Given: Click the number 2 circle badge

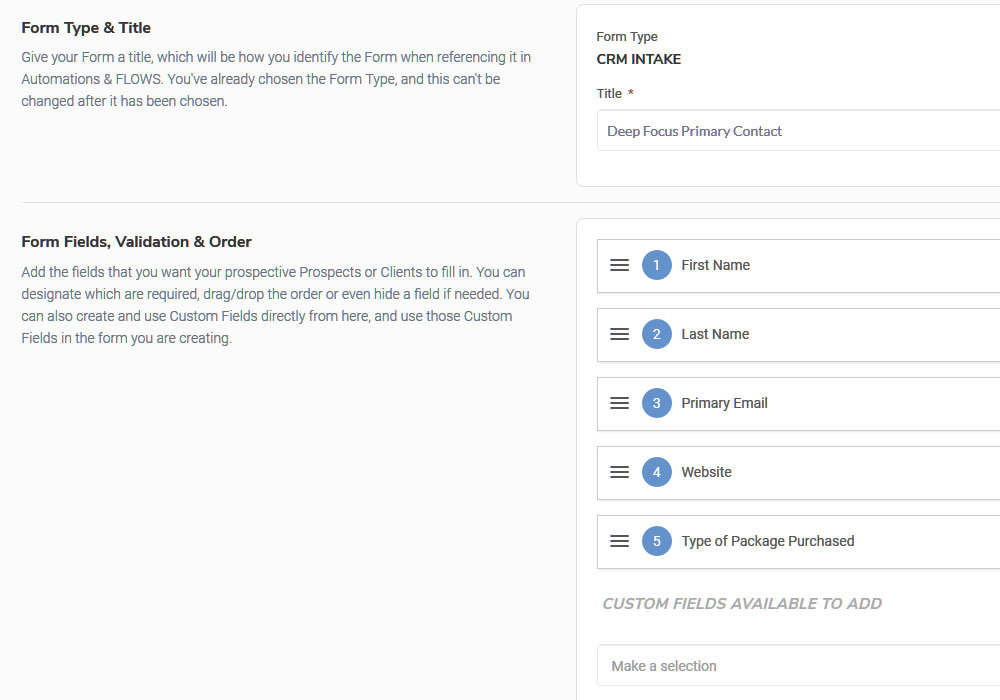Looking at the screenshot, I should pyautogui.click(x=656, y=334).
